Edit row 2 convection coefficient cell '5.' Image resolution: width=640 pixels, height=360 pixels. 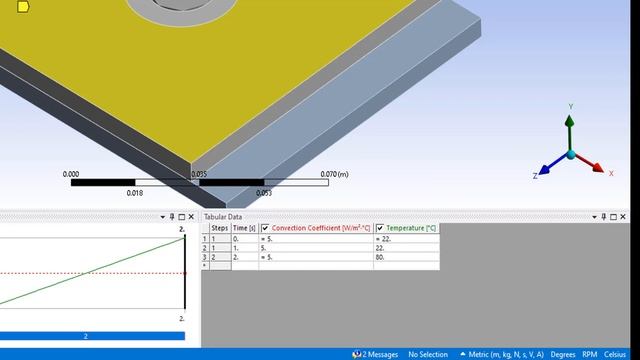tap(316, 248)
